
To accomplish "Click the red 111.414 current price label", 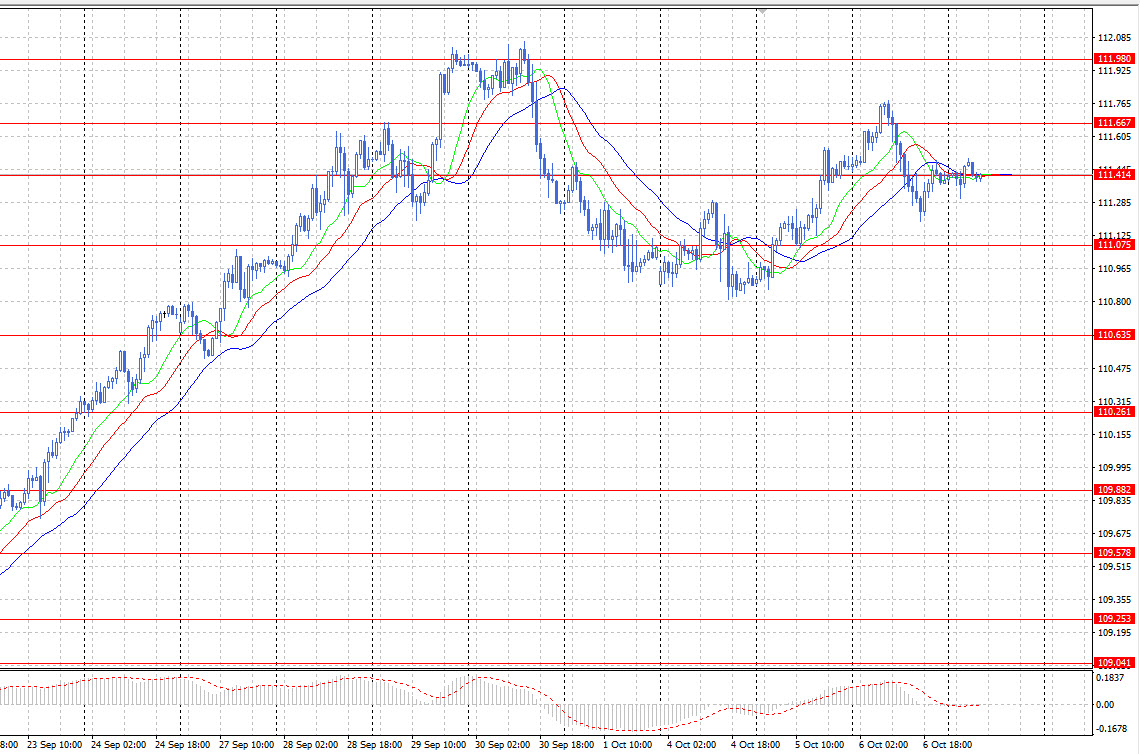I will click(x=1114, y=175).
